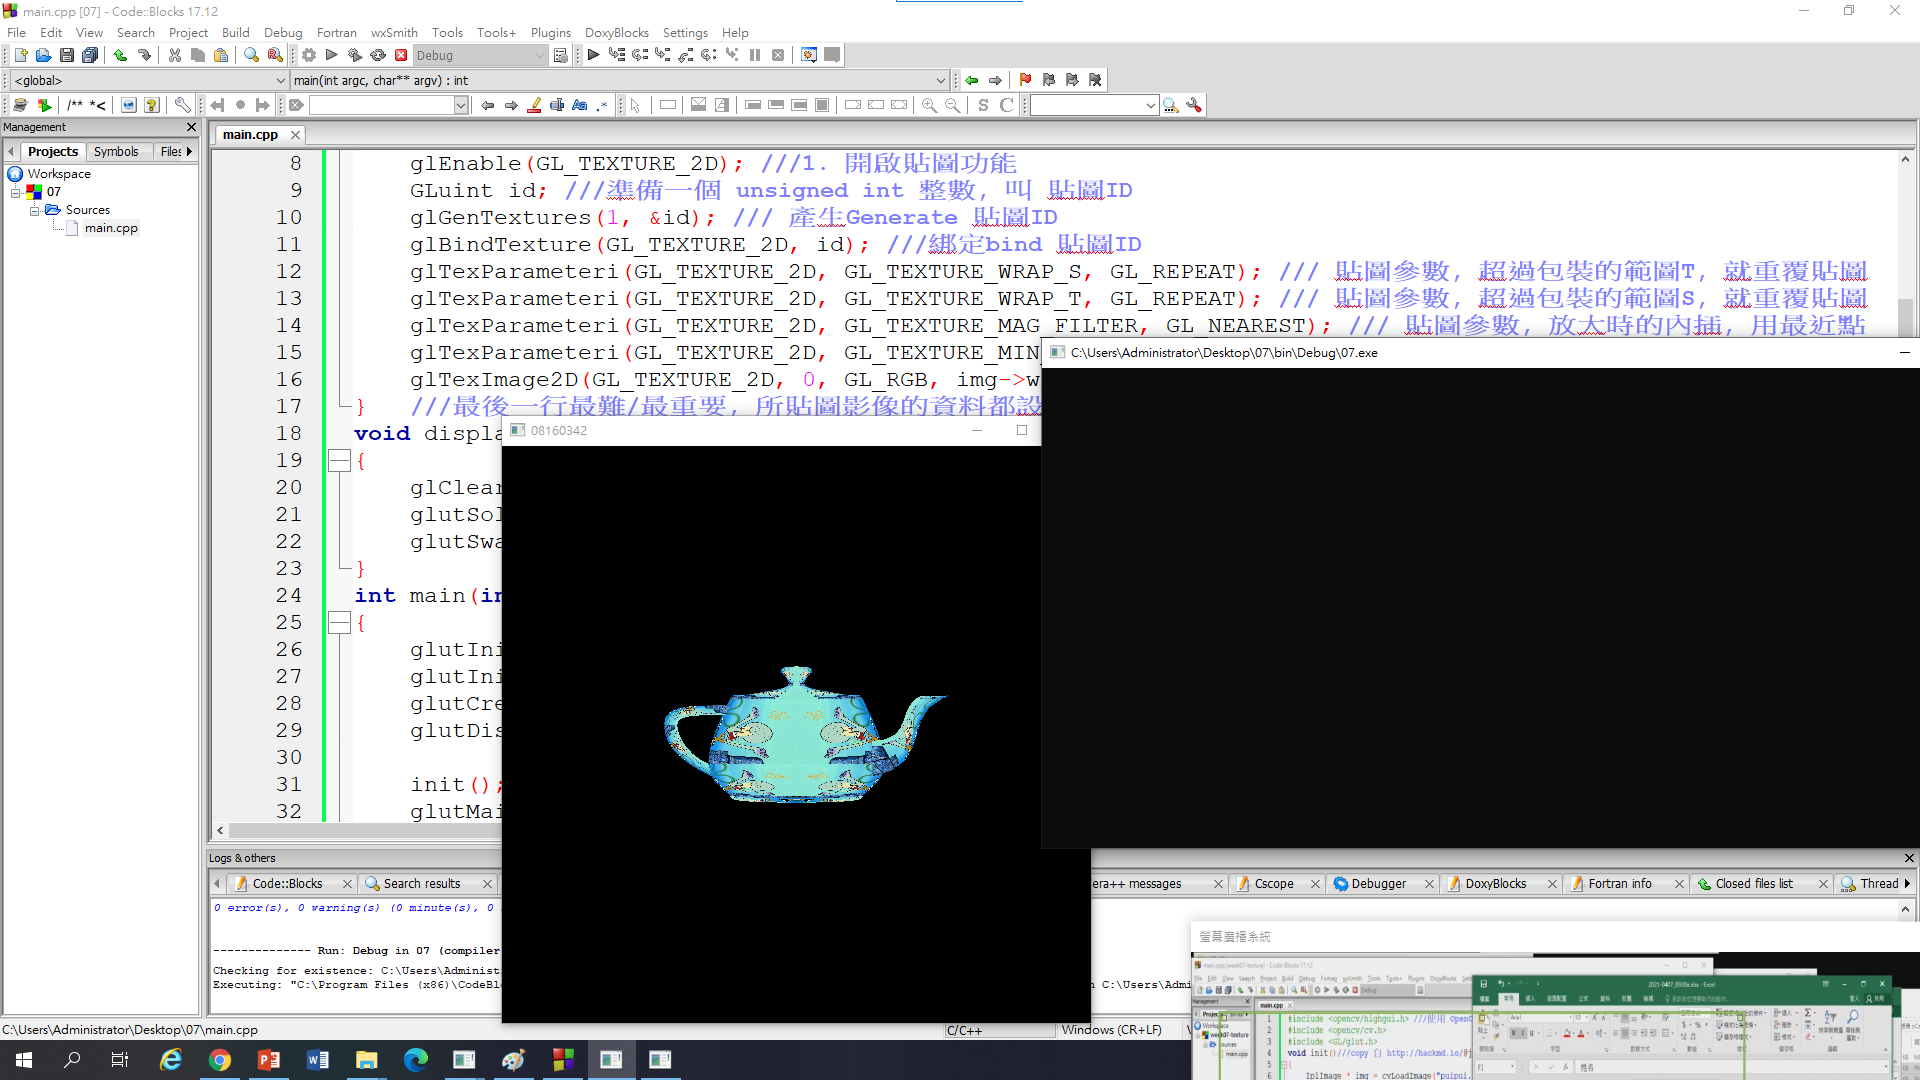Click the red Toggle bookmark flag
Image resolution: width=1920 pixels, height=1080 pixels.
[x=1025, y=80]
